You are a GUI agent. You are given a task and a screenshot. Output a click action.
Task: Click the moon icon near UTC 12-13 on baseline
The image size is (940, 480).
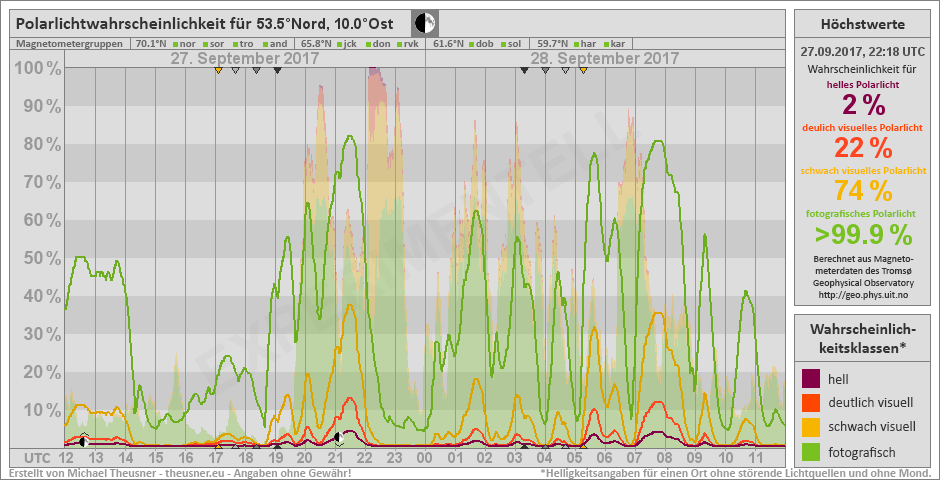[83, 441]
